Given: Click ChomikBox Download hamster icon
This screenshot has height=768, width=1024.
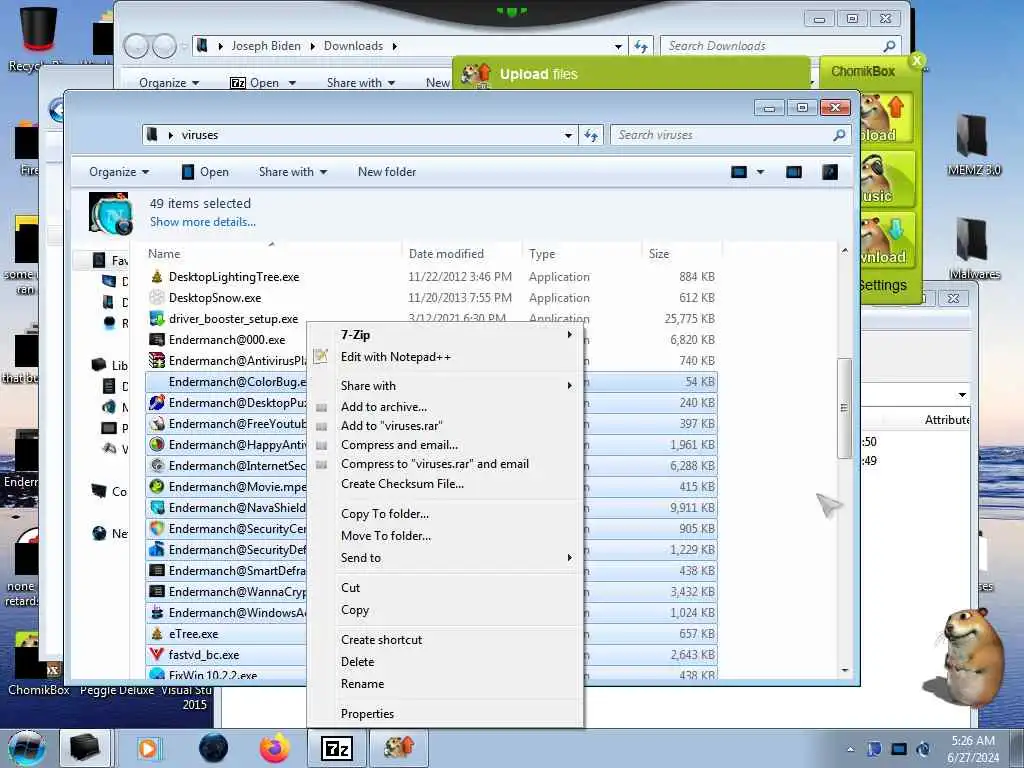Looking at the screenshot, I should point(886,240).
